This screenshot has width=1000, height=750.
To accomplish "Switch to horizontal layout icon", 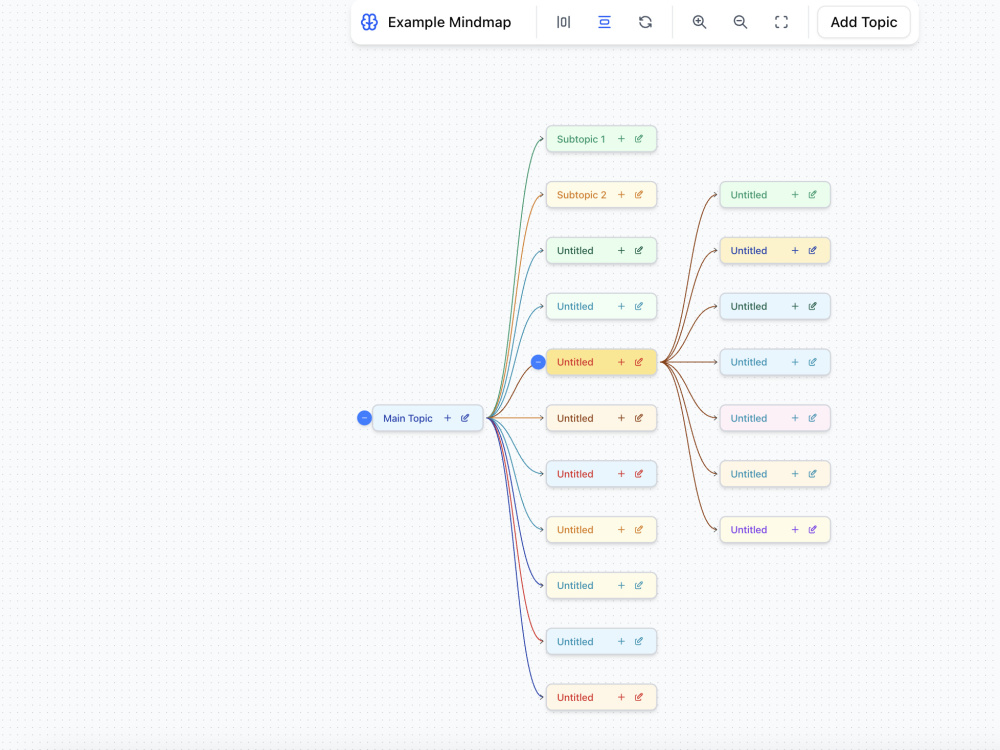I will click(563, 22).
